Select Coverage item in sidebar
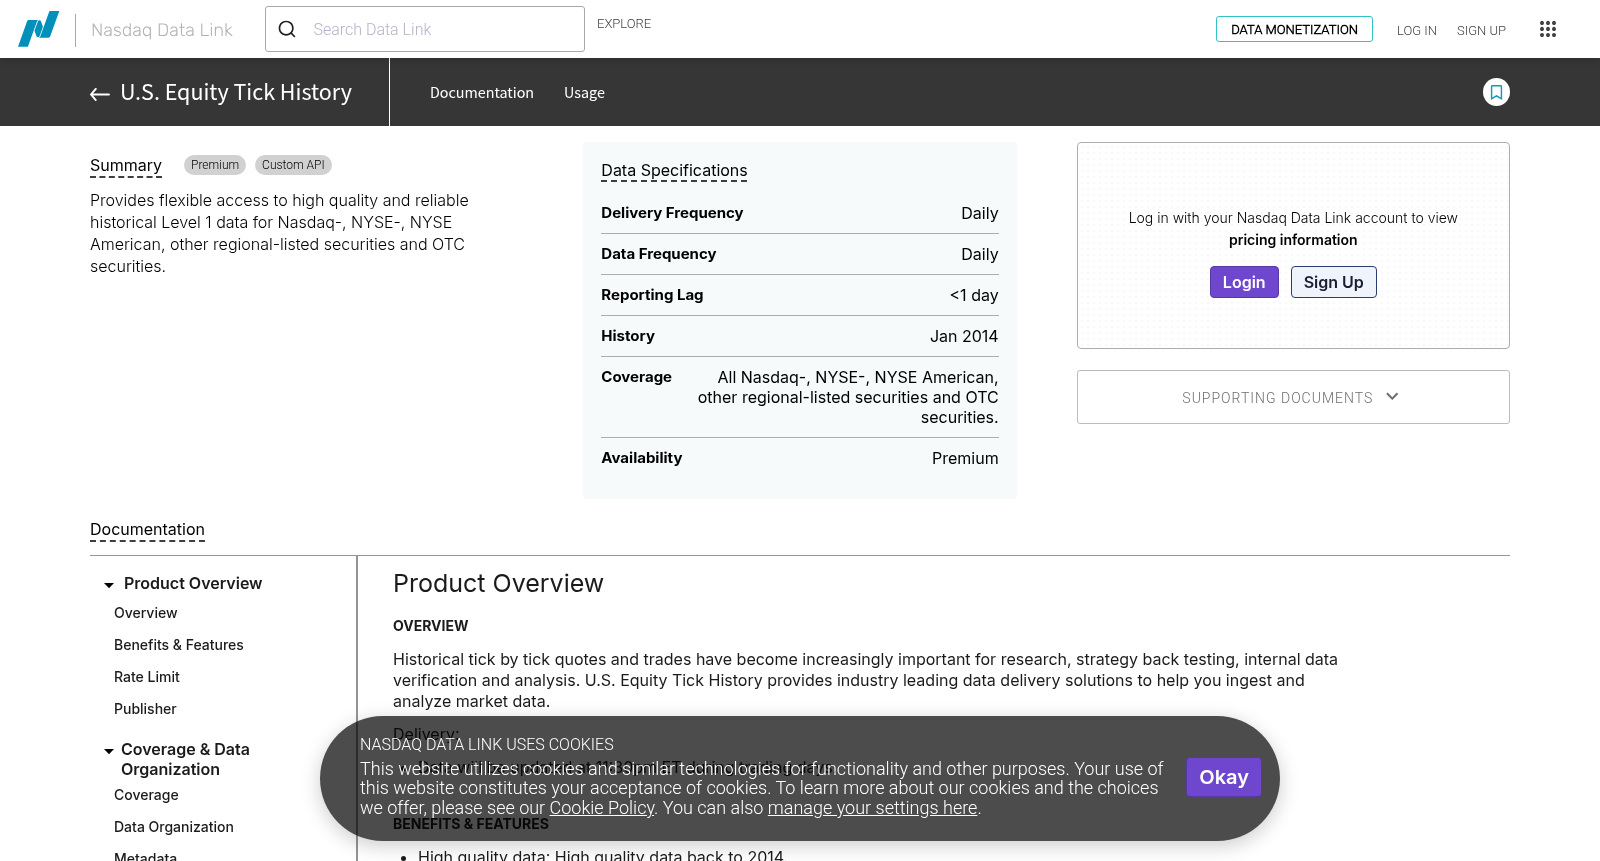The height and width of the screenshot is (861, 1600). [x=146, y=795]
